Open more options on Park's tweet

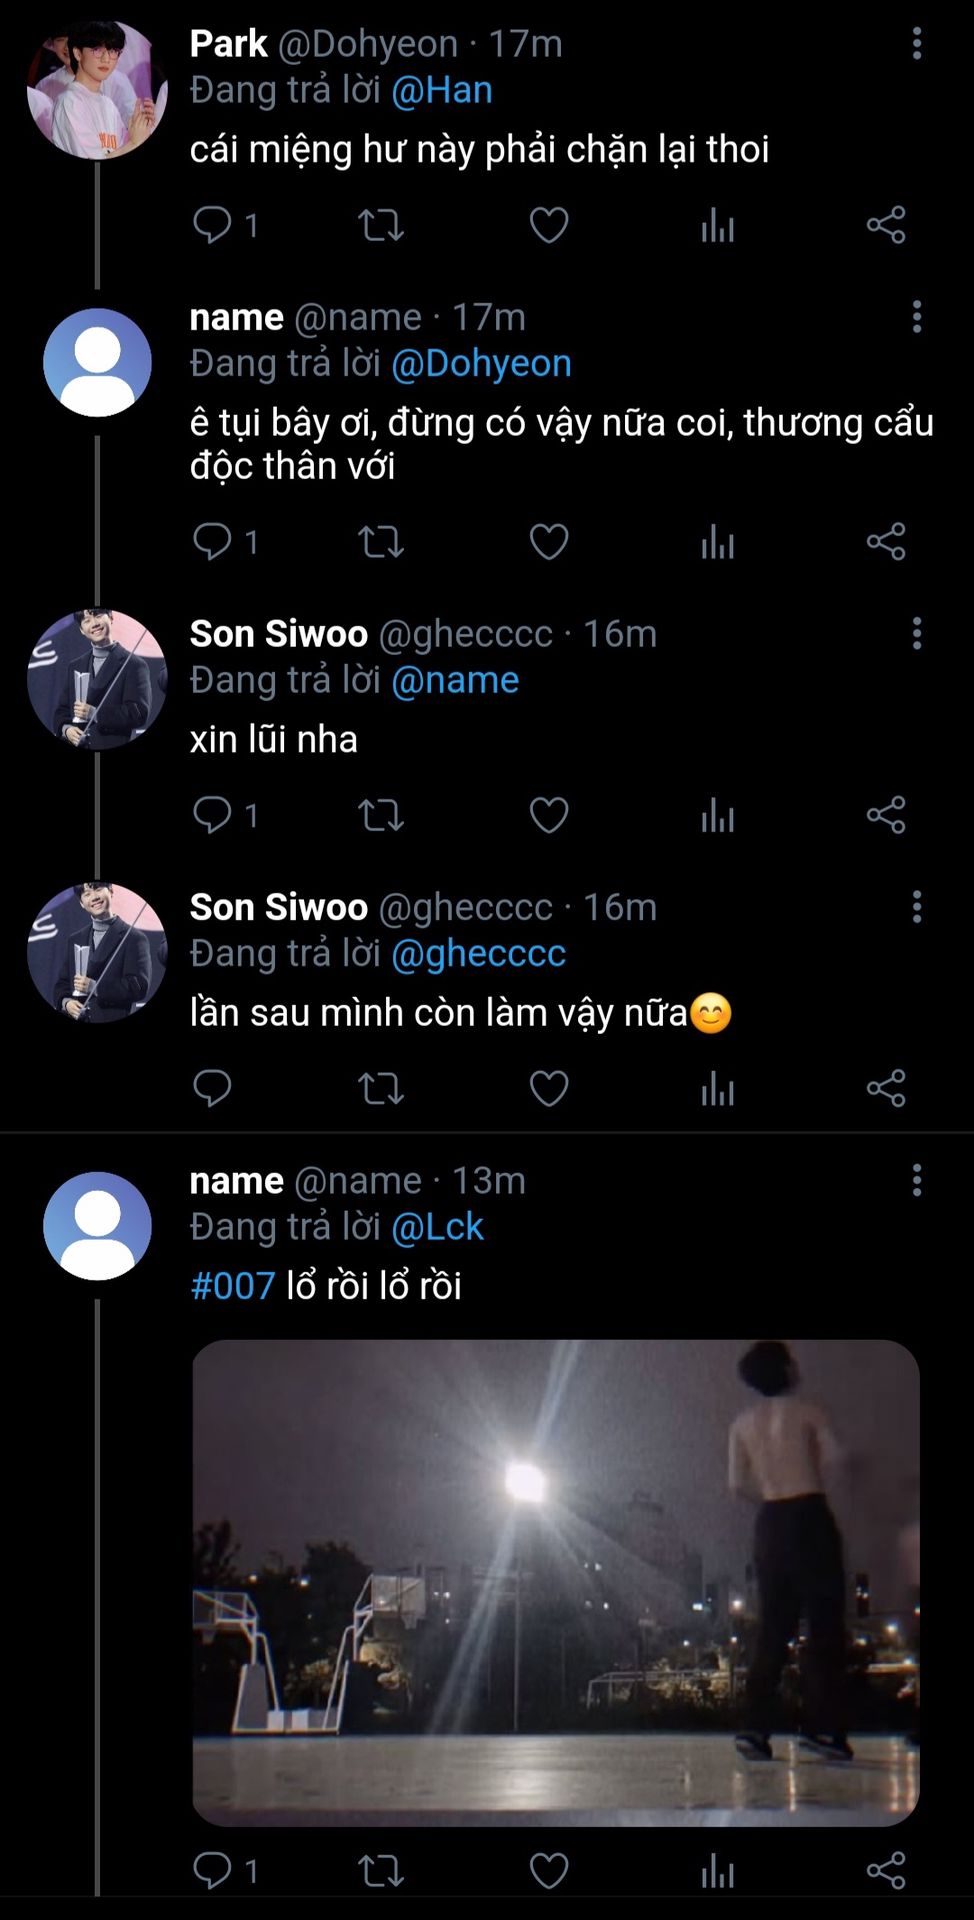[916, 43]
